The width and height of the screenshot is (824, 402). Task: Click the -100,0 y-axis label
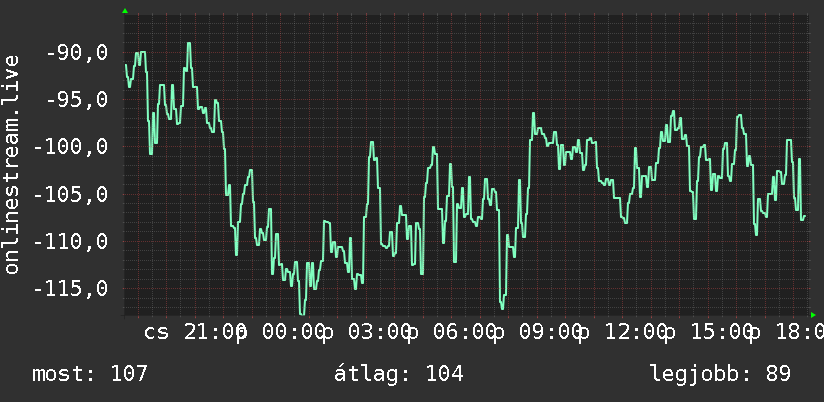point(71,147)
